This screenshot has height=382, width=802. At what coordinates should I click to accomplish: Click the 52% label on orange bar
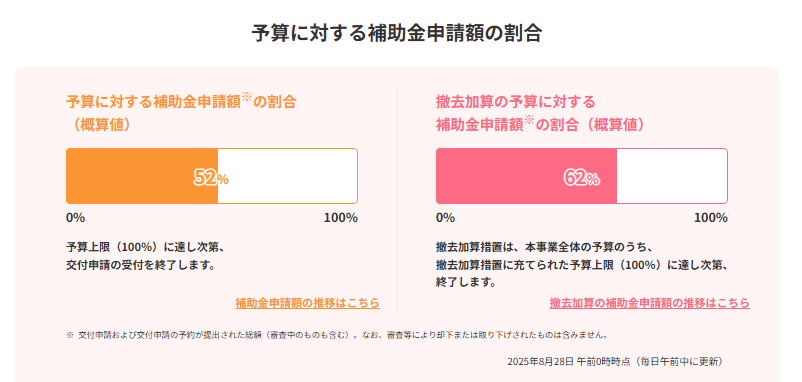(211, 177)
